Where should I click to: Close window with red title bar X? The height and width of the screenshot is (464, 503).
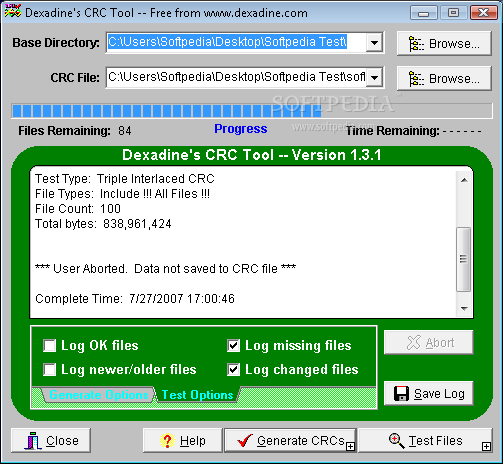[x=483, y=13]
